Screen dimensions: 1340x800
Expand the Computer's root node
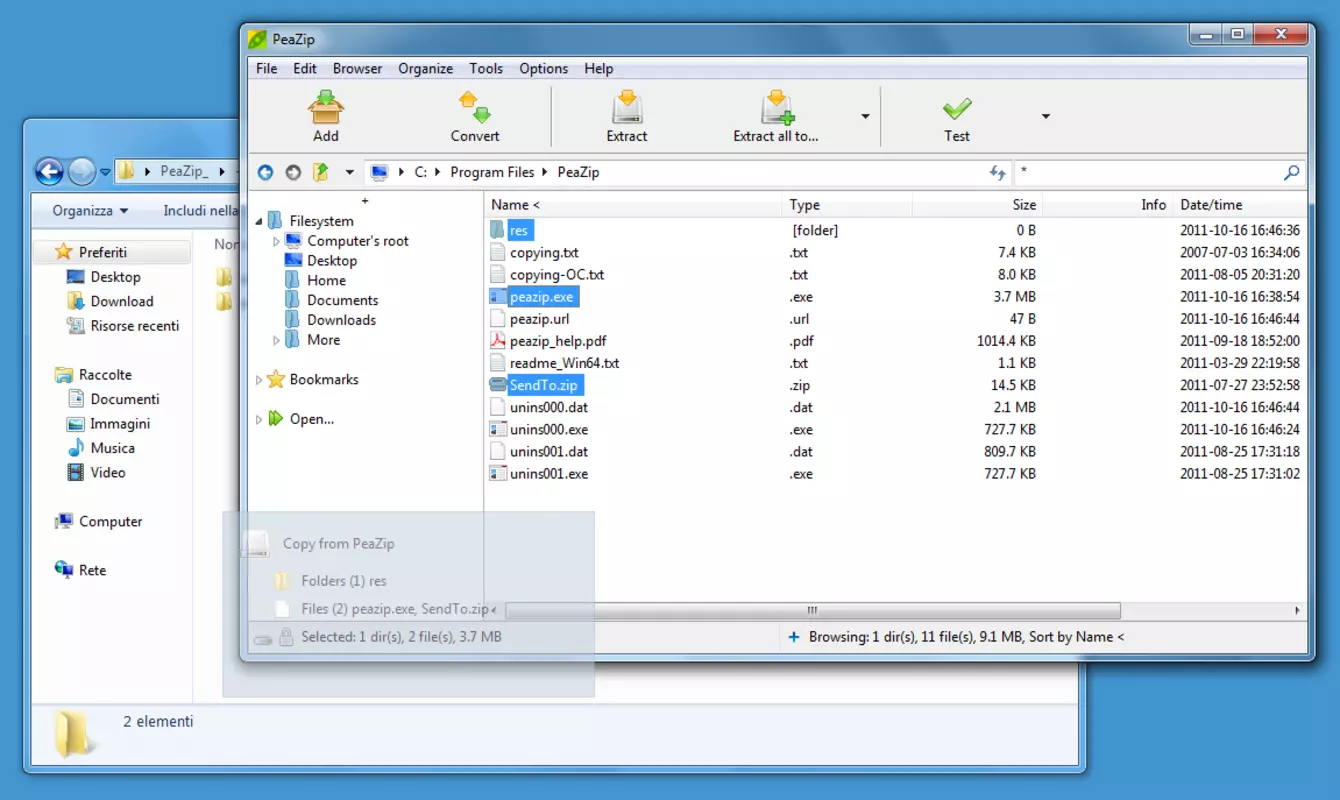[277, 241]
